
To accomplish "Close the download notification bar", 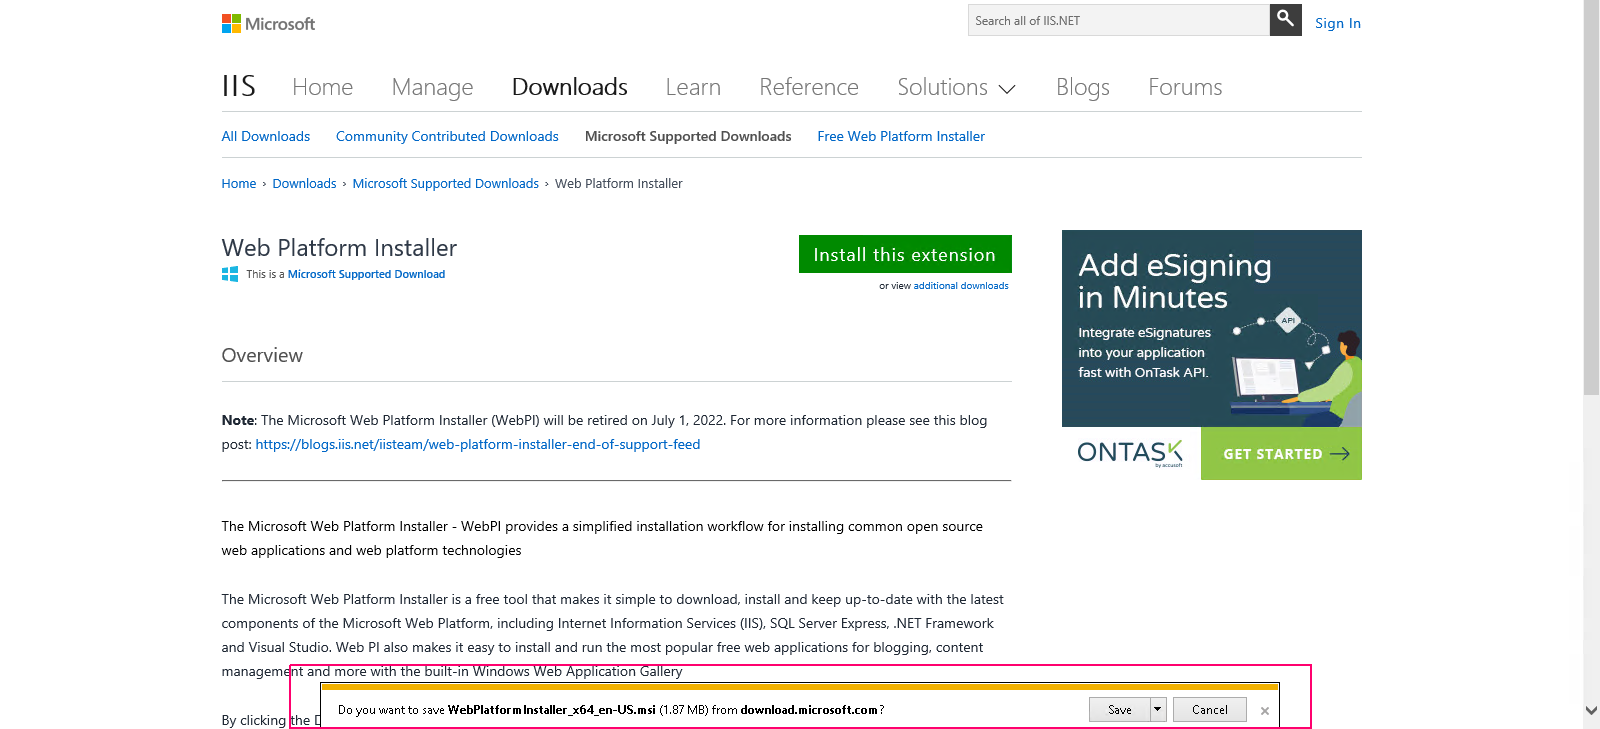I will (x=1265, y=711).
